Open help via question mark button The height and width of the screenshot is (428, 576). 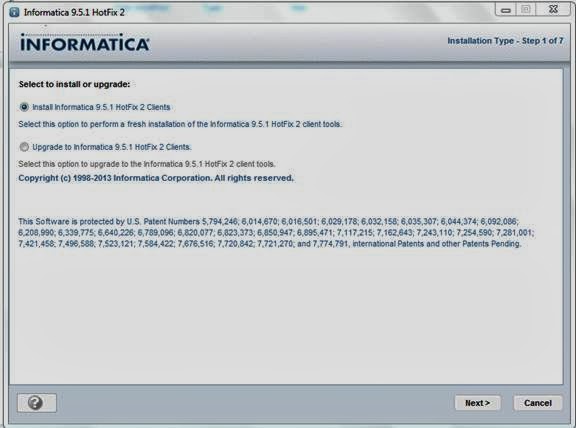[37, 403]
